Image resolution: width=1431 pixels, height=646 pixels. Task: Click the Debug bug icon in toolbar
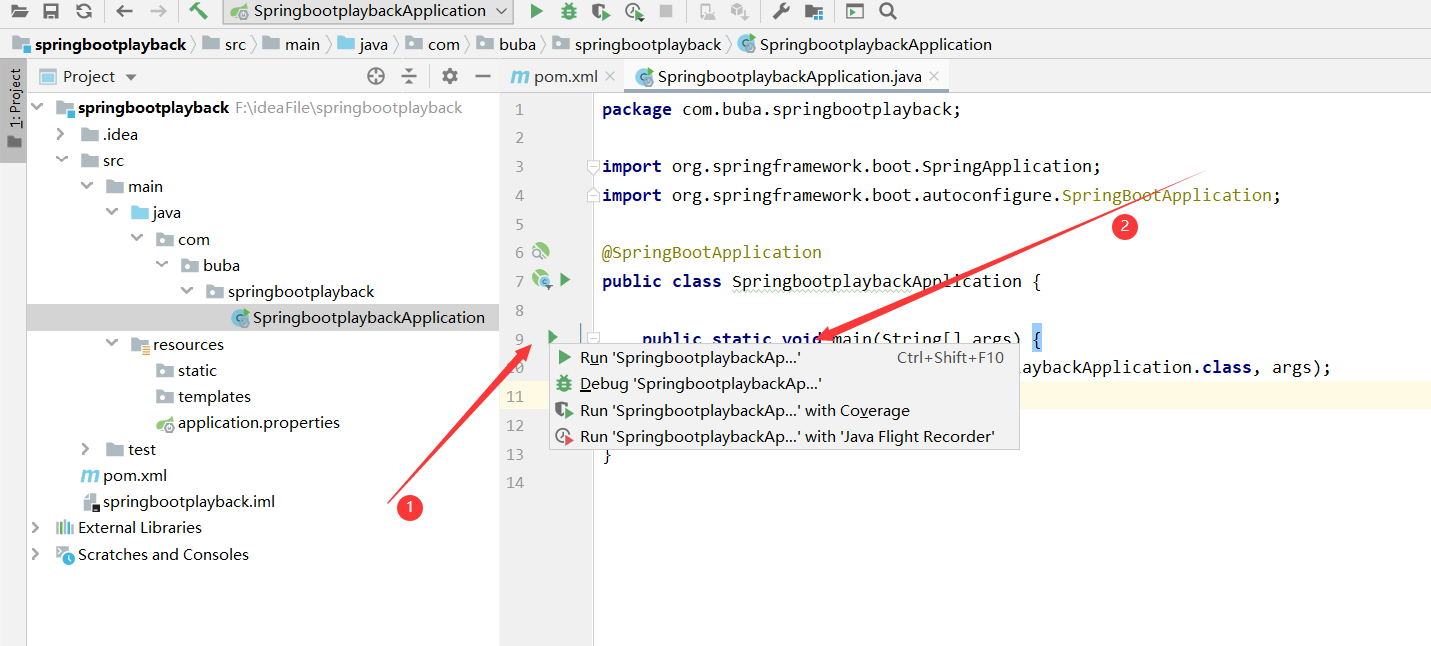click(x=569, y=11)
